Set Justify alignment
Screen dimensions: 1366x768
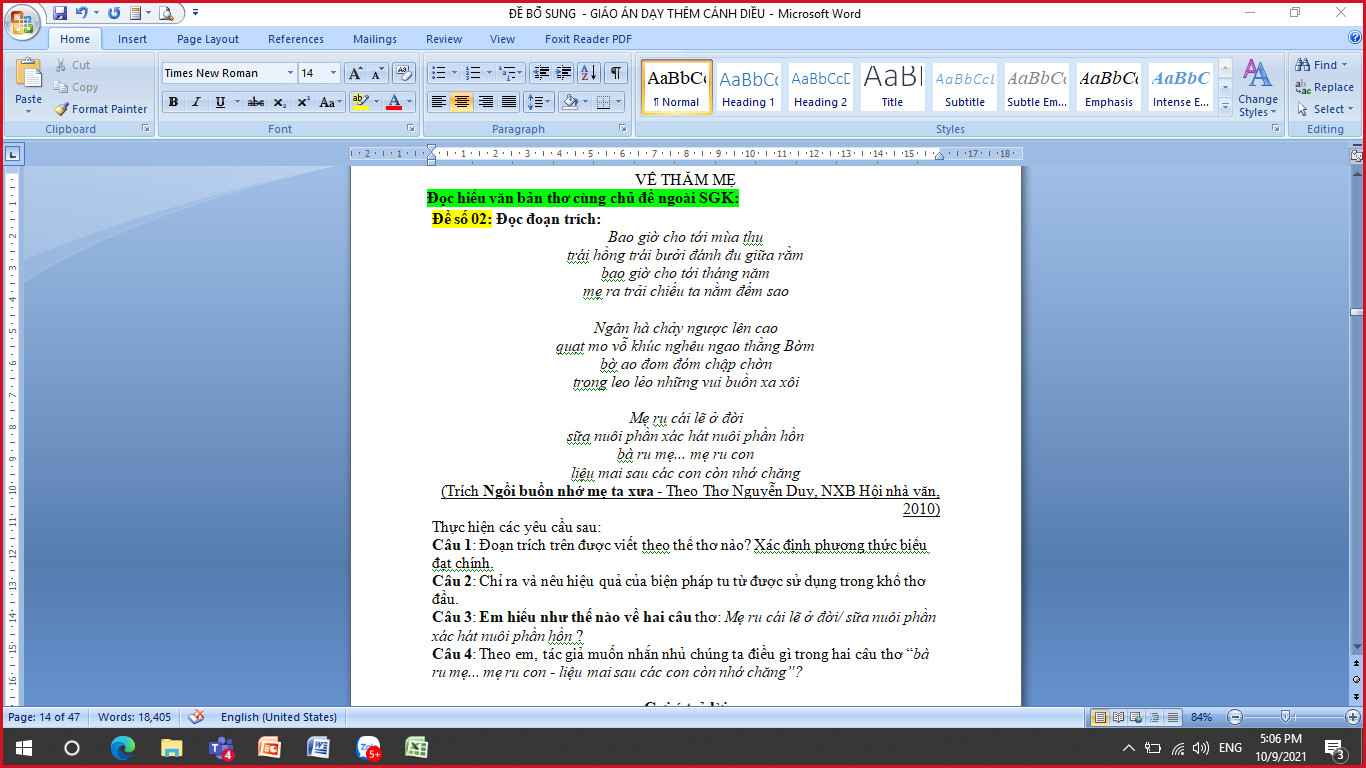pyautogui.click(x=509, y=102)
